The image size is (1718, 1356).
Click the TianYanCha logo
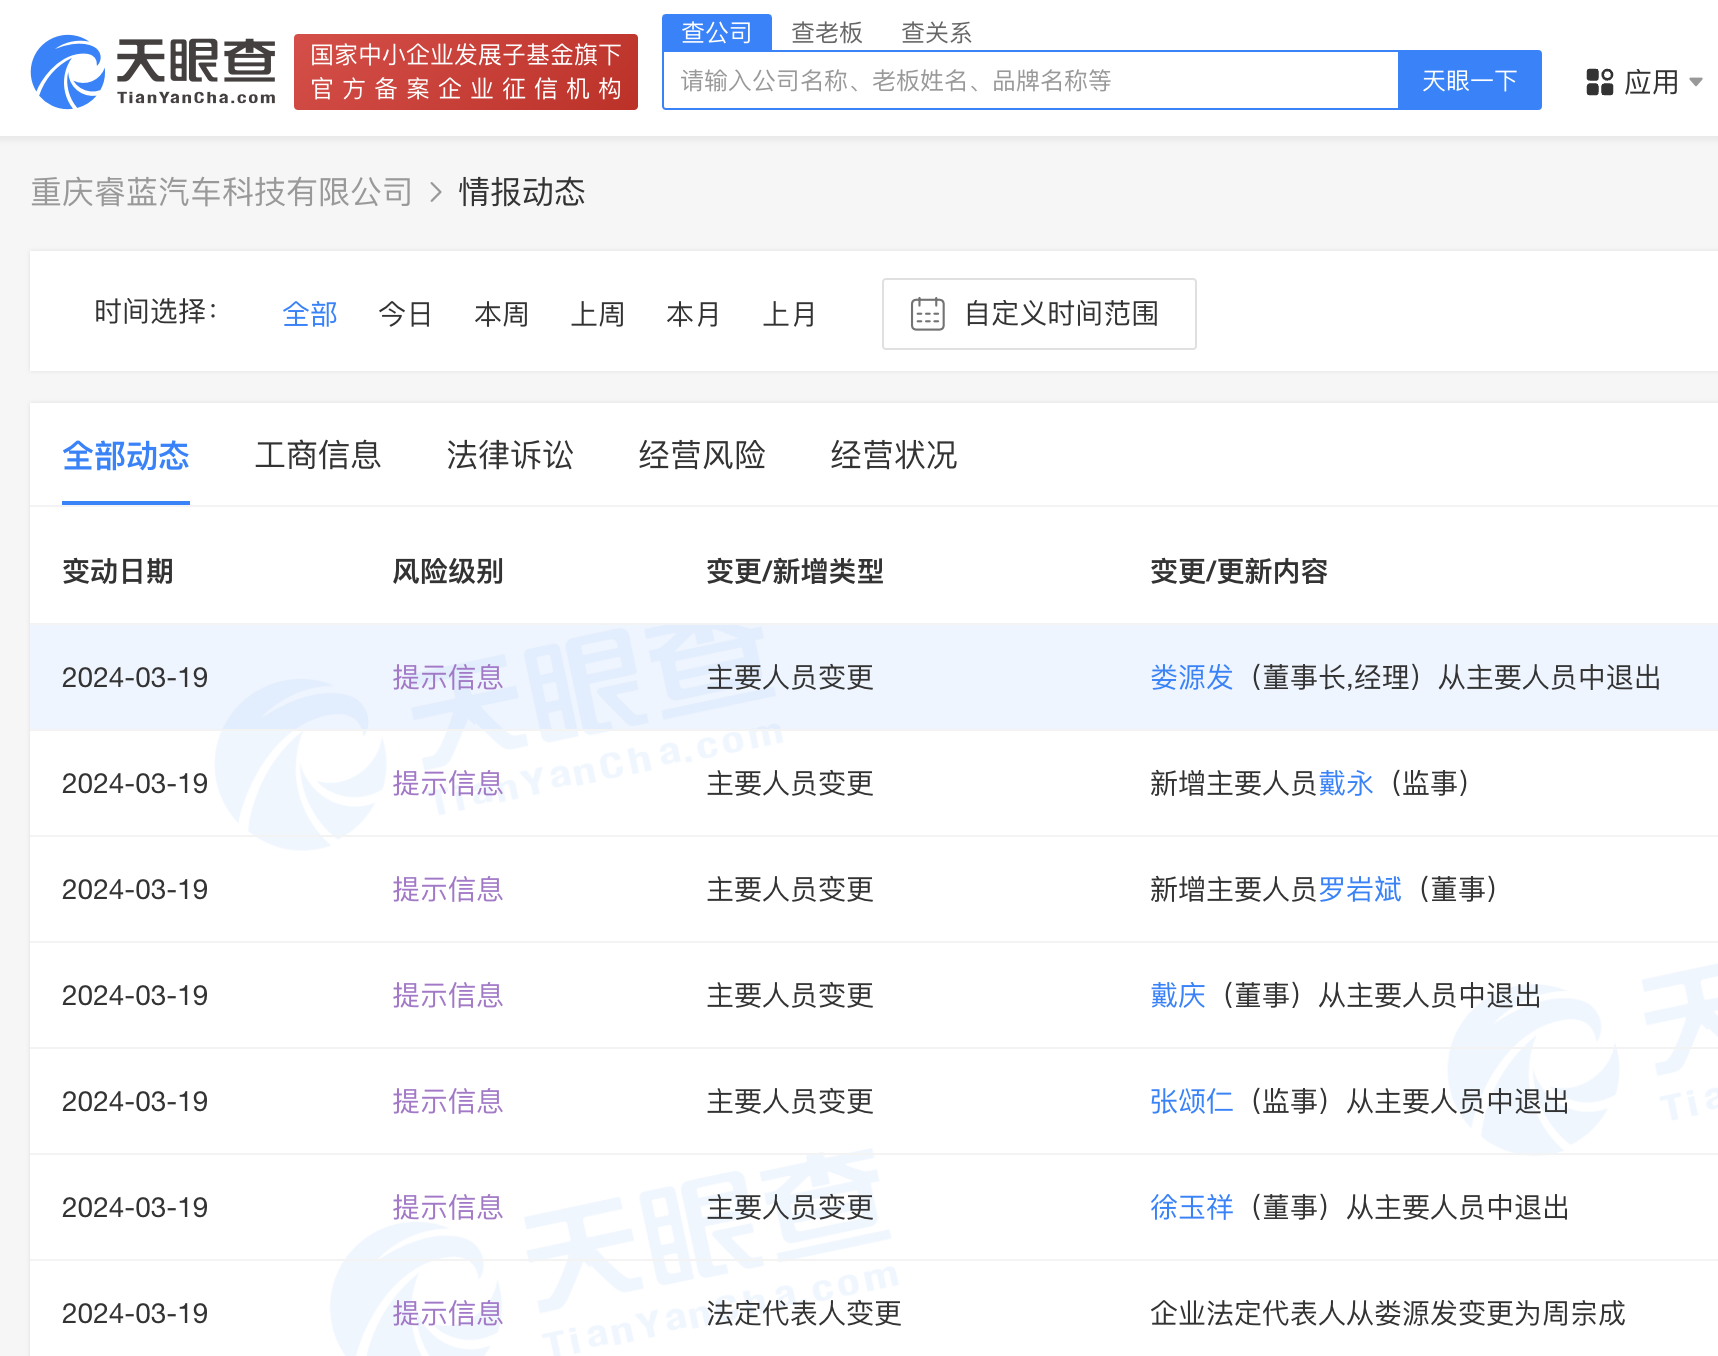(153, 72)
